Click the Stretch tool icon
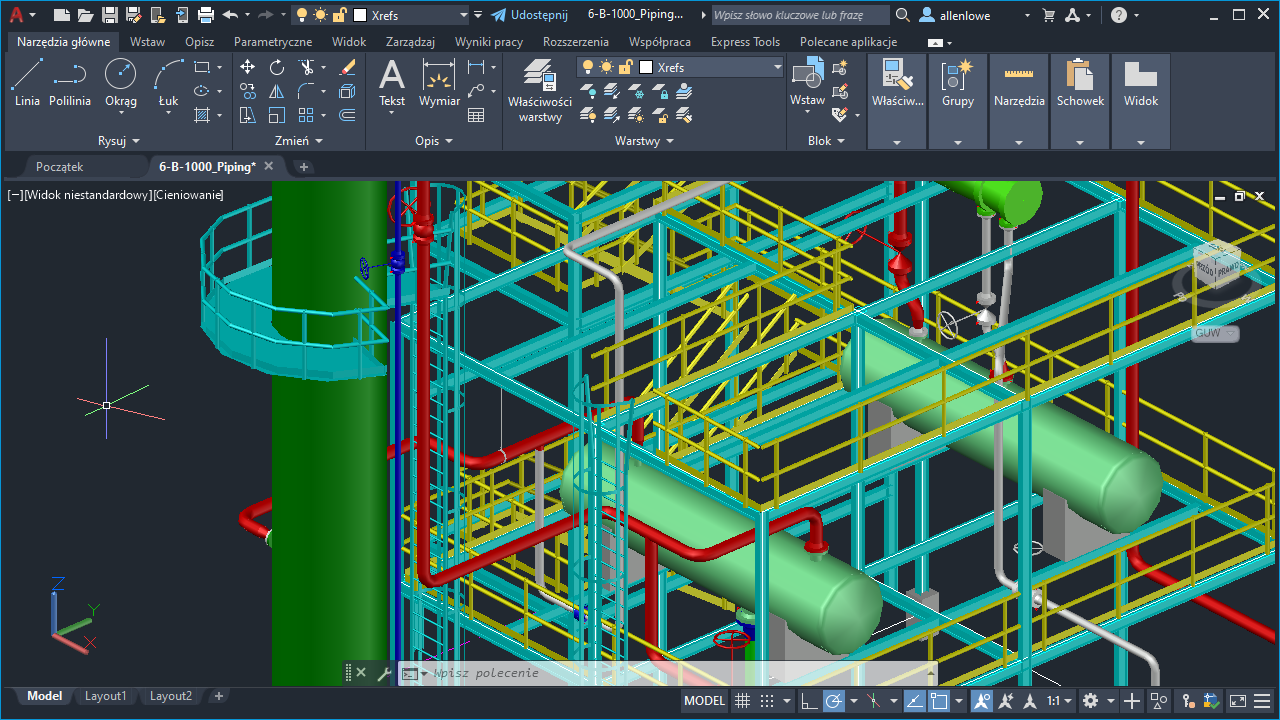1280x720 pixels. point(248,115)
